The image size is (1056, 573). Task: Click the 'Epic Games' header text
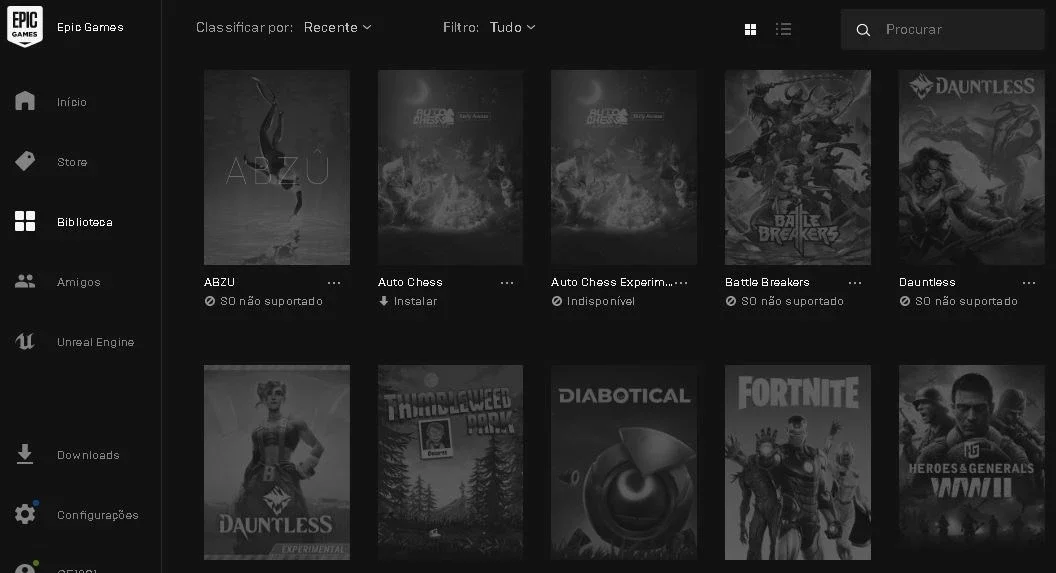(x=90, y=27)
